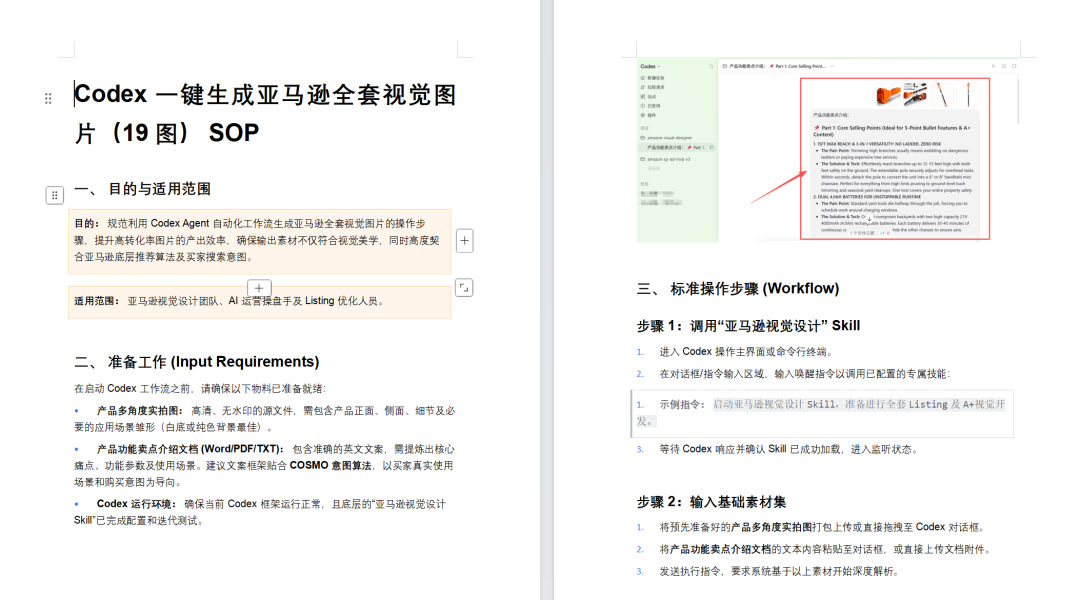Screen dimensions: 1080x600
Task: Click the plus button between the two highlighted blocks
Action: (x=259, y=288)
